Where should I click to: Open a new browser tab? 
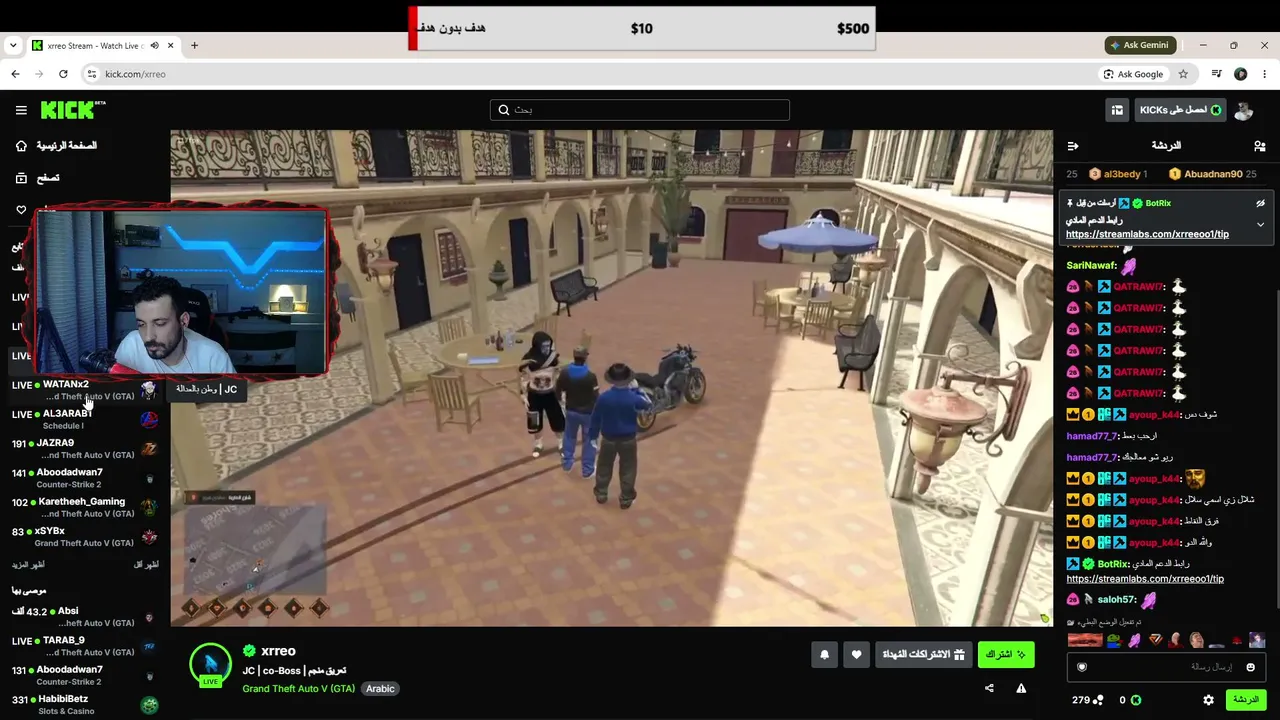pyautogui.click(x=194, y=45)
